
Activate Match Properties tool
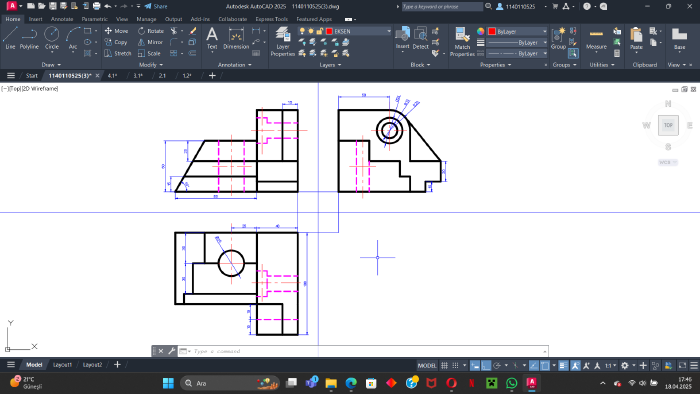point(462,41)
